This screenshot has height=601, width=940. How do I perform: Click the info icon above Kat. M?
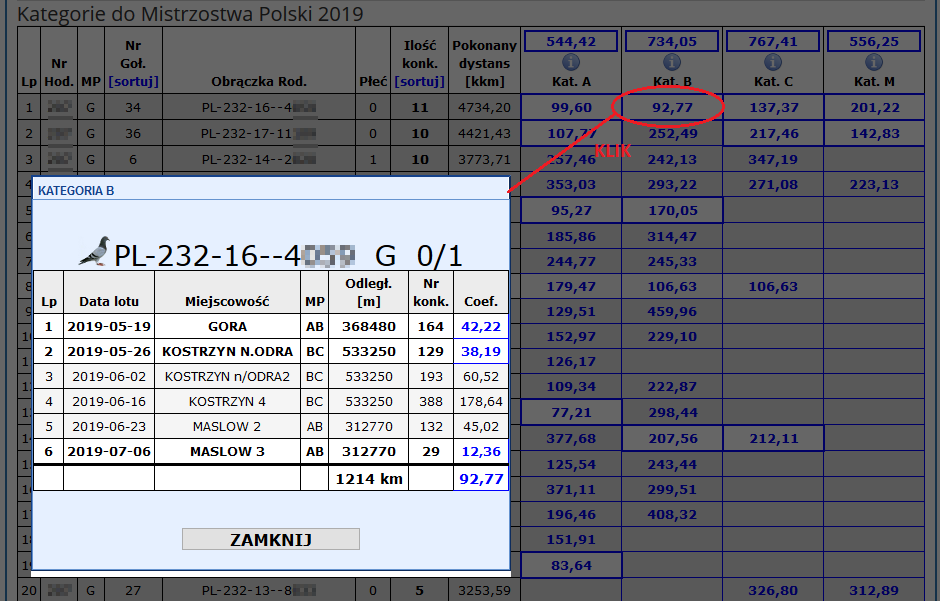click(x=875, y=63)
